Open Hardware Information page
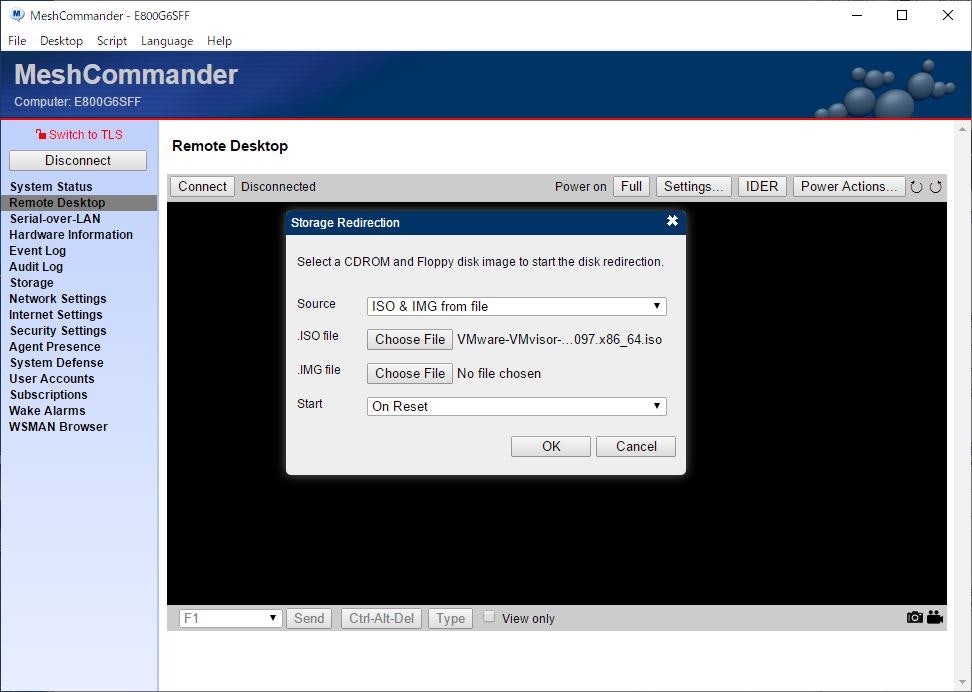Image resolution: width=972 pixels, height=692 pixels. coord(71,235)
